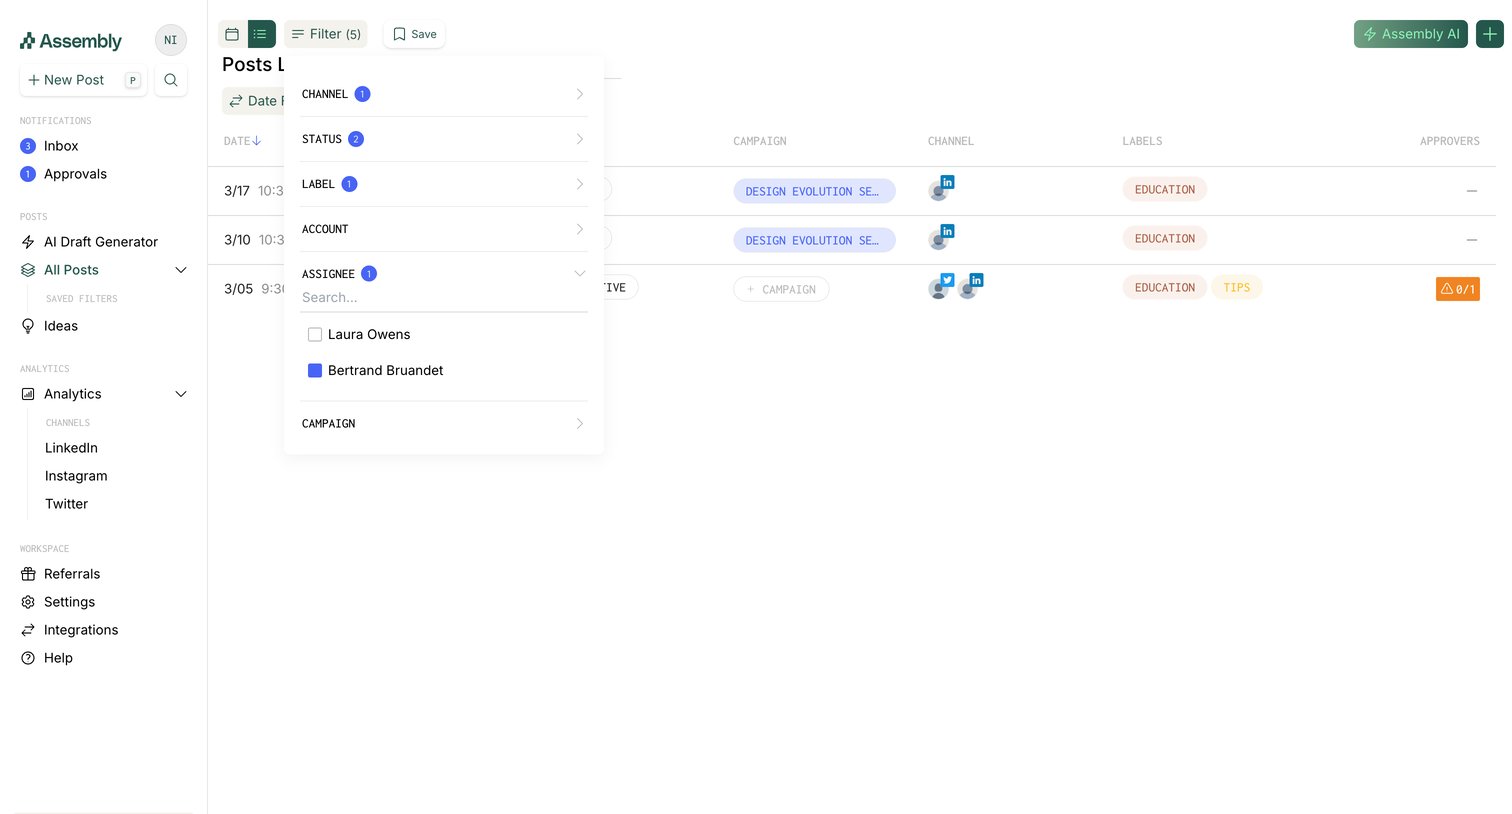Select the yellow TIPS label tag

click(x=1237, y=288)
